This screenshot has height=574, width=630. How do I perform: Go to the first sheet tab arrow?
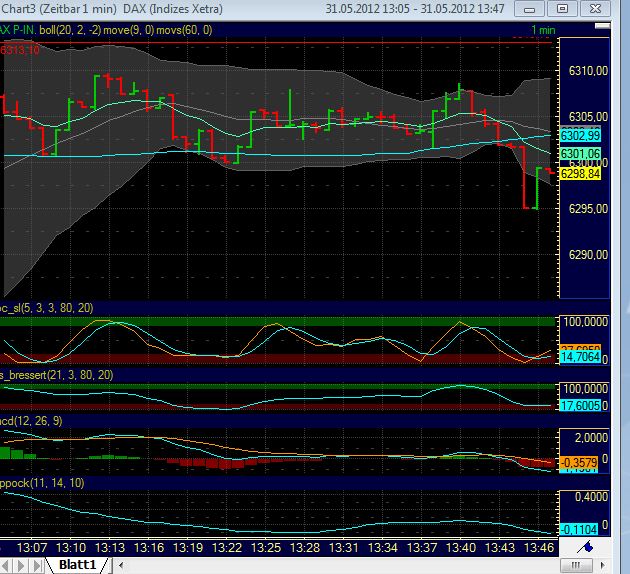pos(7,566)
